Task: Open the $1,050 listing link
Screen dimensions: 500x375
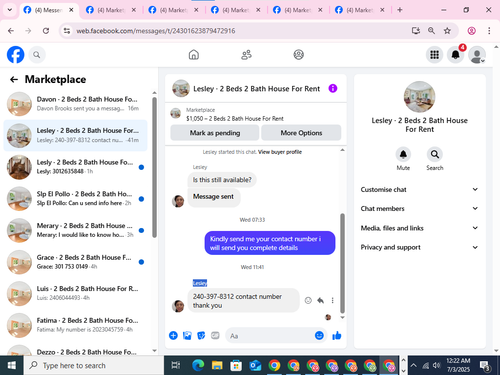Action: 235,119
